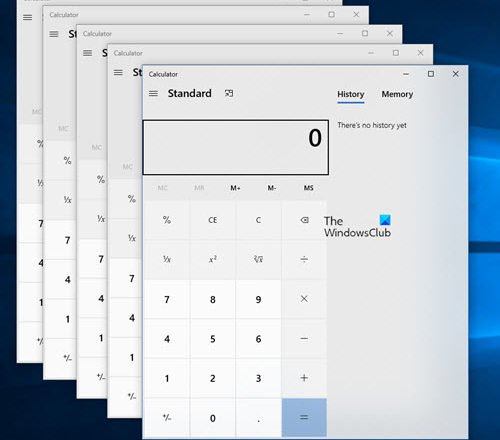Click % key in window directly behind front calculator

pyautogui.click(x=132, y=199)
